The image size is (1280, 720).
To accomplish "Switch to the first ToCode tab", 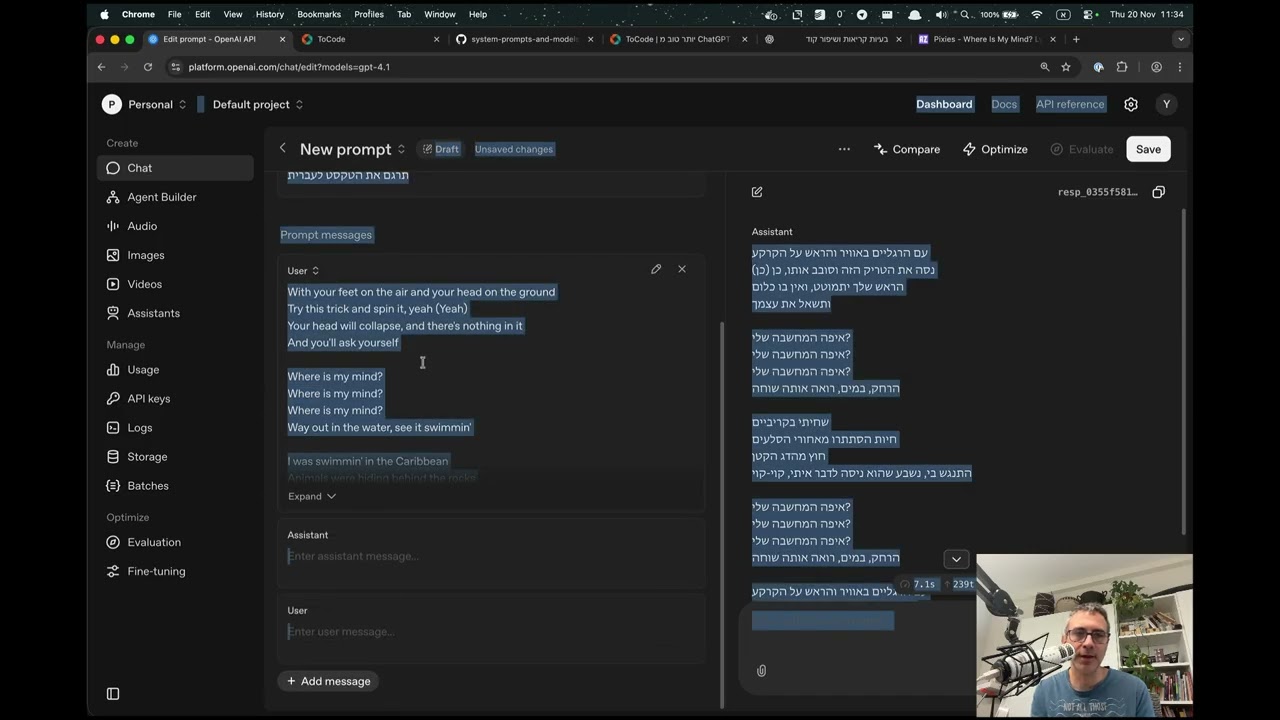I will [370, 39].
